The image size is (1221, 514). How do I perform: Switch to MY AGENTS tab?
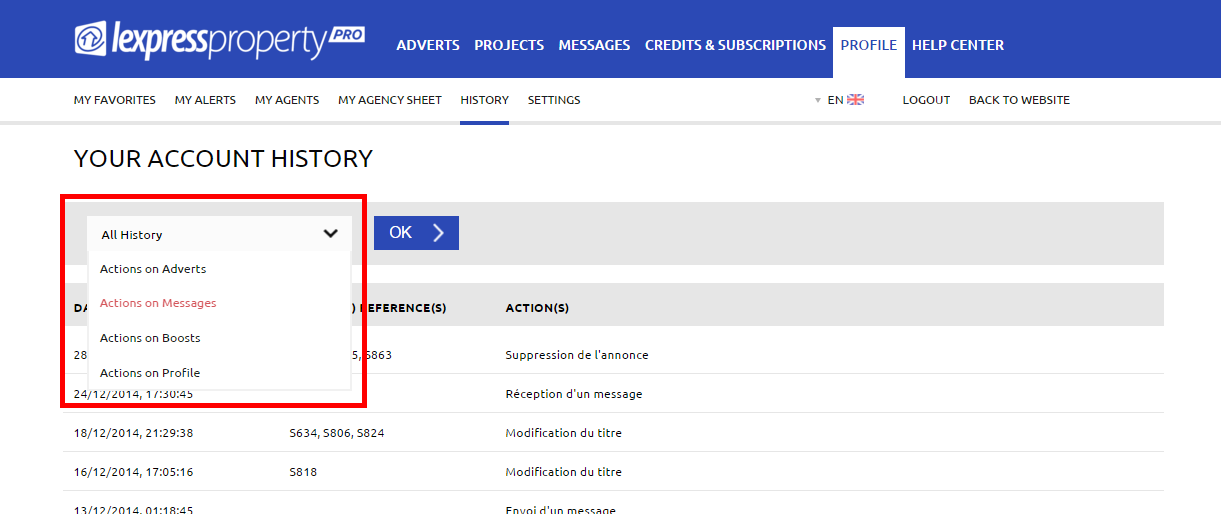coord(287,100)
